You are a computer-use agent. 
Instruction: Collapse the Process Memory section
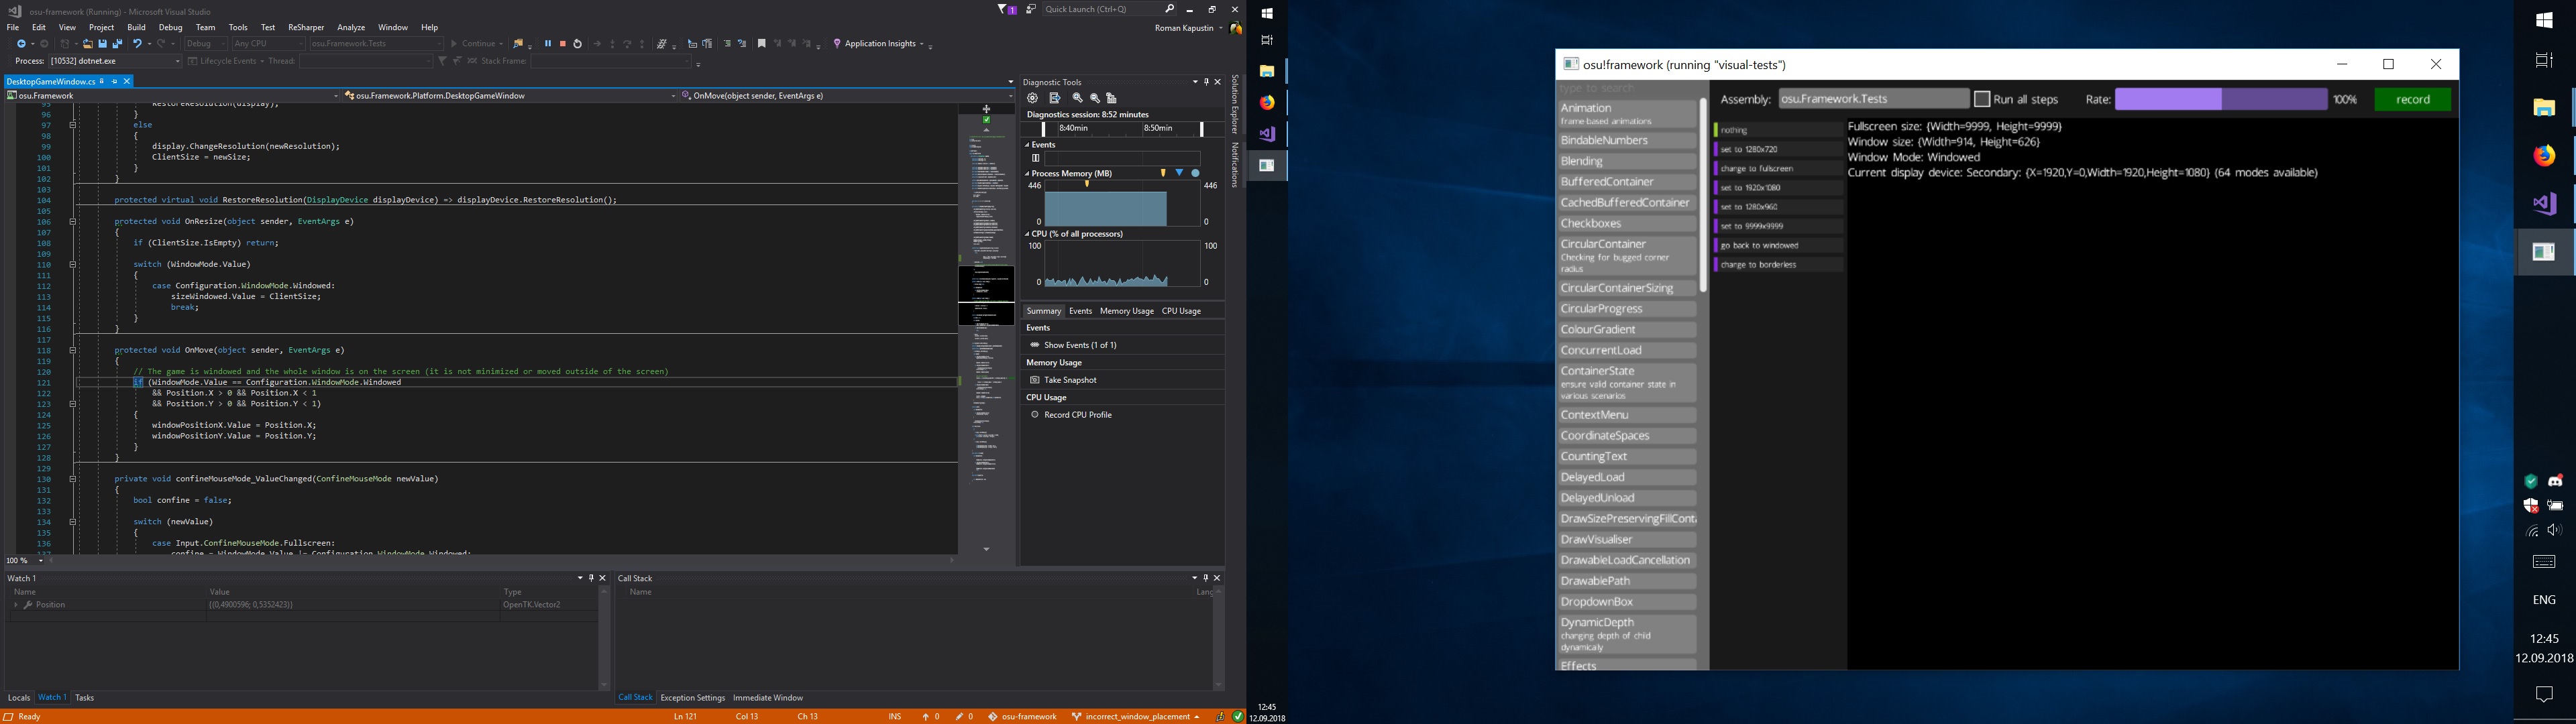click(x=1027, y=173)
